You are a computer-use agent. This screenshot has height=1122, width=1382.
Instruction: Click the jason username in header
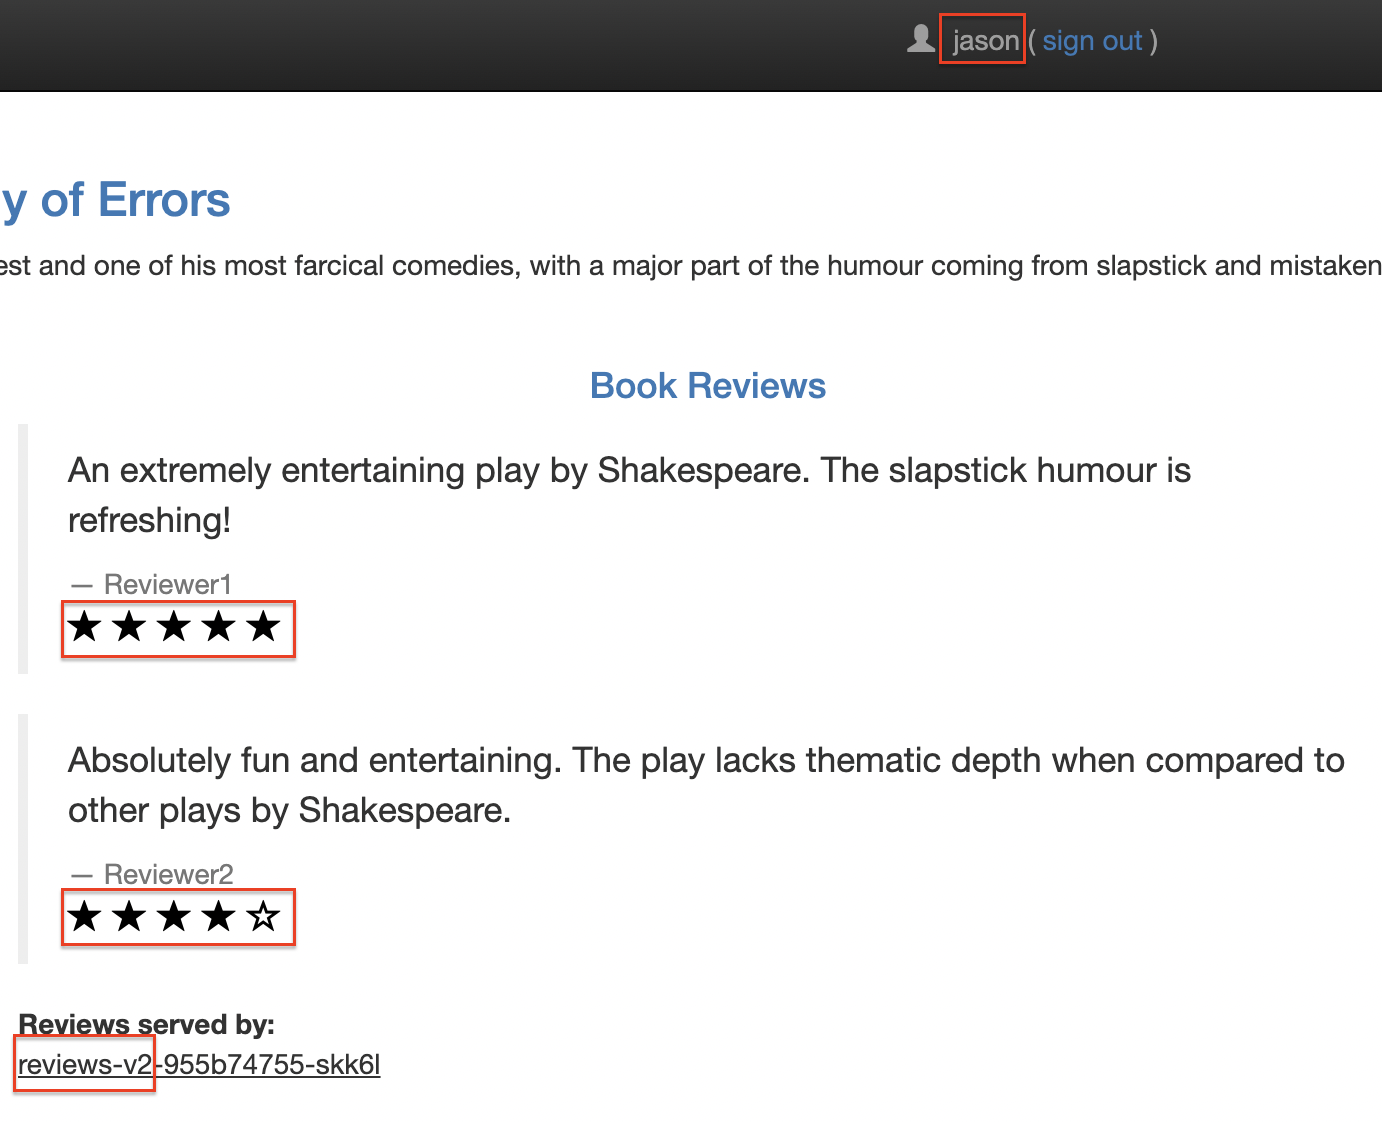pyautogui.click(x=985, y=41)
